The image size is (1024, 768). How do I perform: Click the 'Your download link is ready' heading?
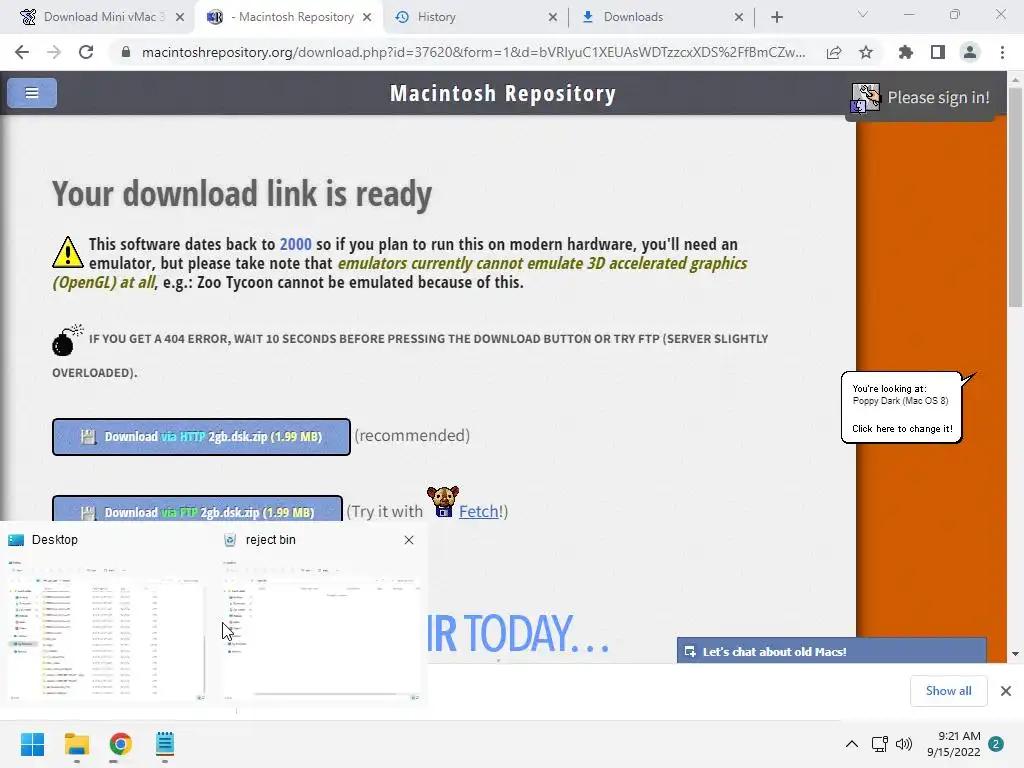point(242,194)
